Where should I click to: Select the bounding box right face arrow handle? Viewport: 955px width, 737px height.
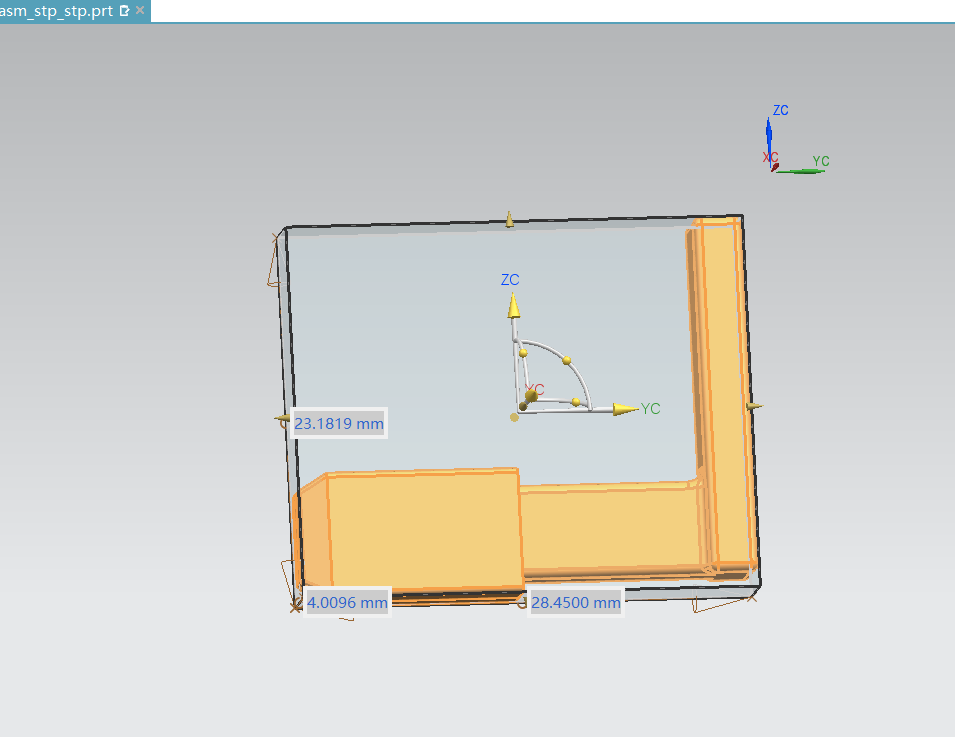pos(755,406)
